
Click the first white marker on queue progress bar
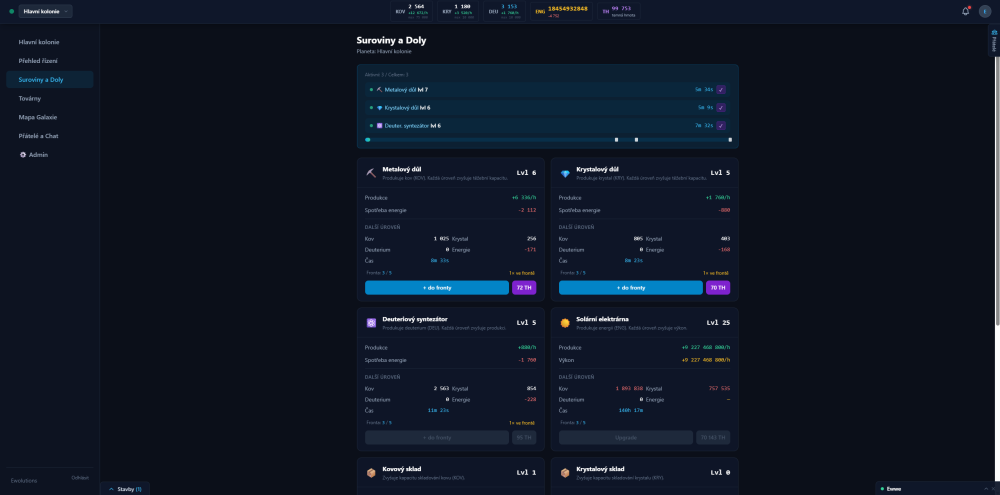(616, 140)
